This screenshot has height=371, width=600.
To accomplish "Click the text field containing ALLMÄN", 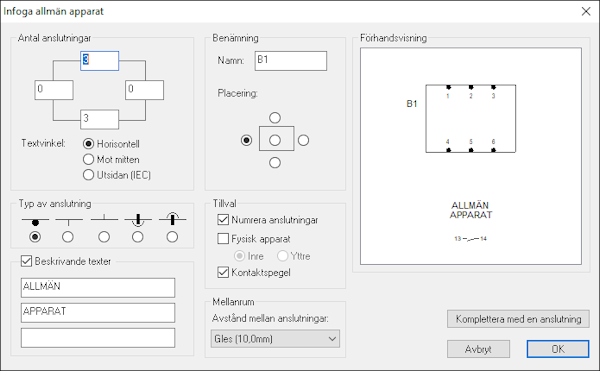I will click(98, 288).
